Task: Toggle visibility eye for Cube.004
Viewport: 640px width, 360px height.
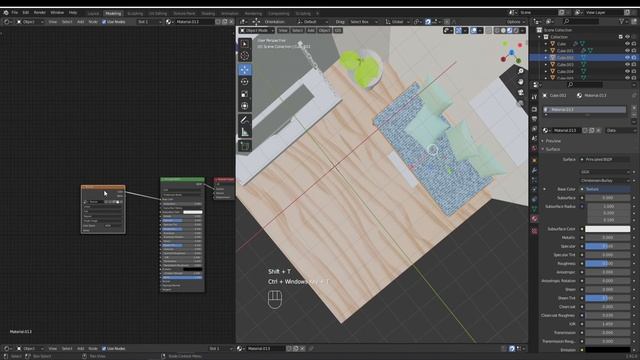Action: (x=627, y=71)
